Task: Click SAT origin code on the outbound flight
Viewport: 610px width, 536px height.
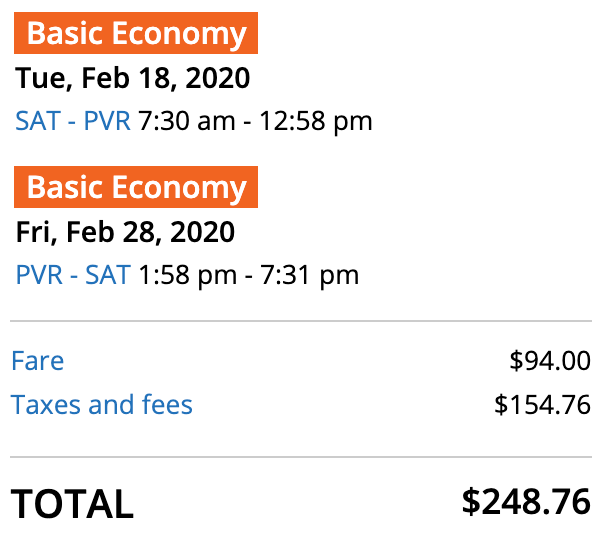Action: pos(37,122)
